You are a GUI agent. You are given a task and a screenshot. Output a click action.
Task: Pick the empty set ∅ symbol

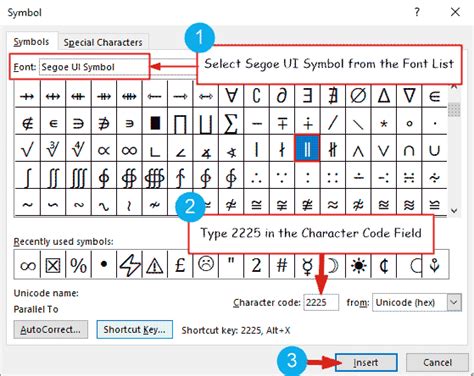pos(358,96)
